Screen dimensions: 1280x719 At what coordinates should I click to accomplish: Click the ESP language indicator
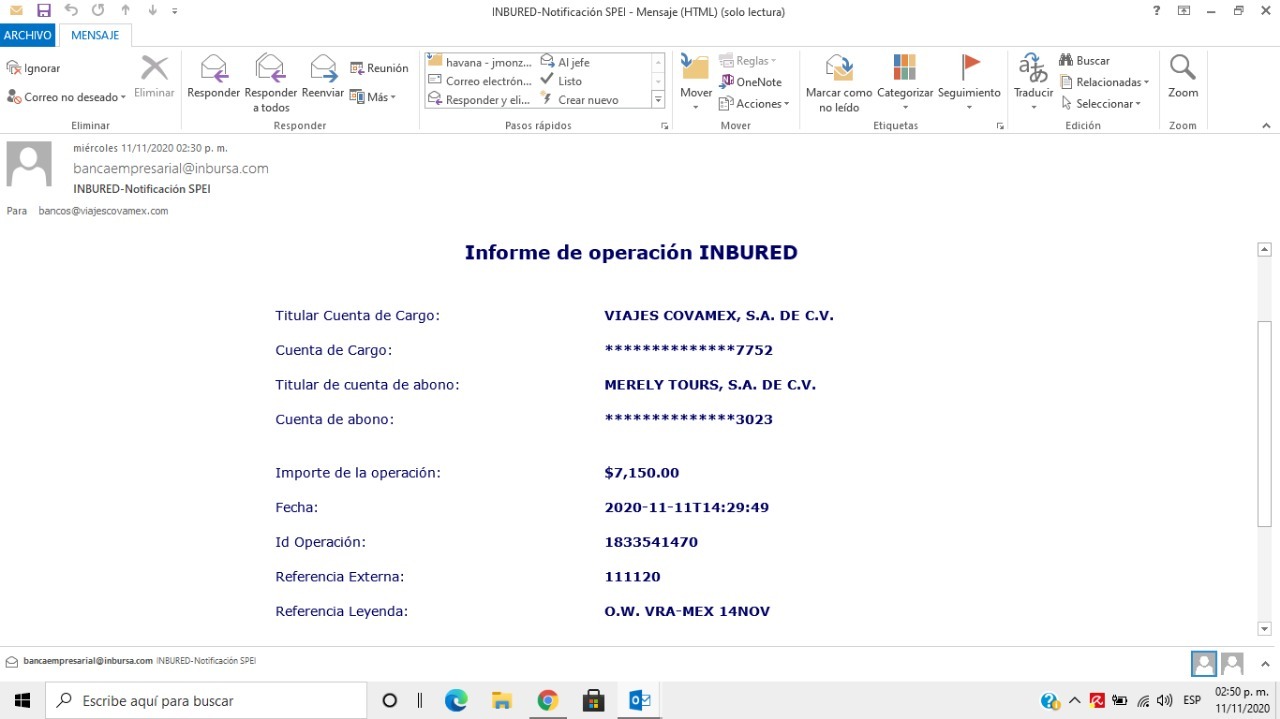[x=1192, y=701]
